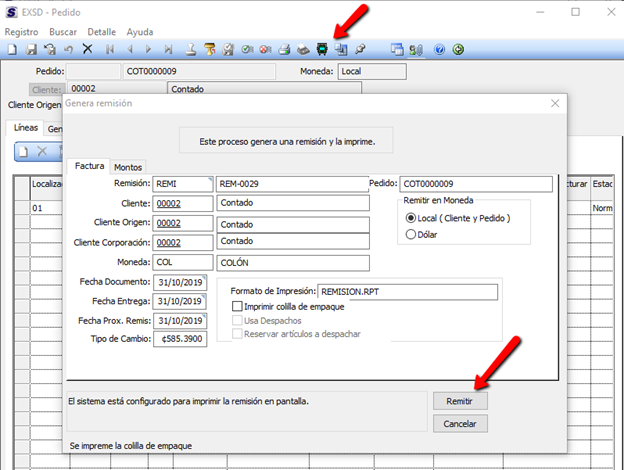Open the Registro menu

point(21,32)
